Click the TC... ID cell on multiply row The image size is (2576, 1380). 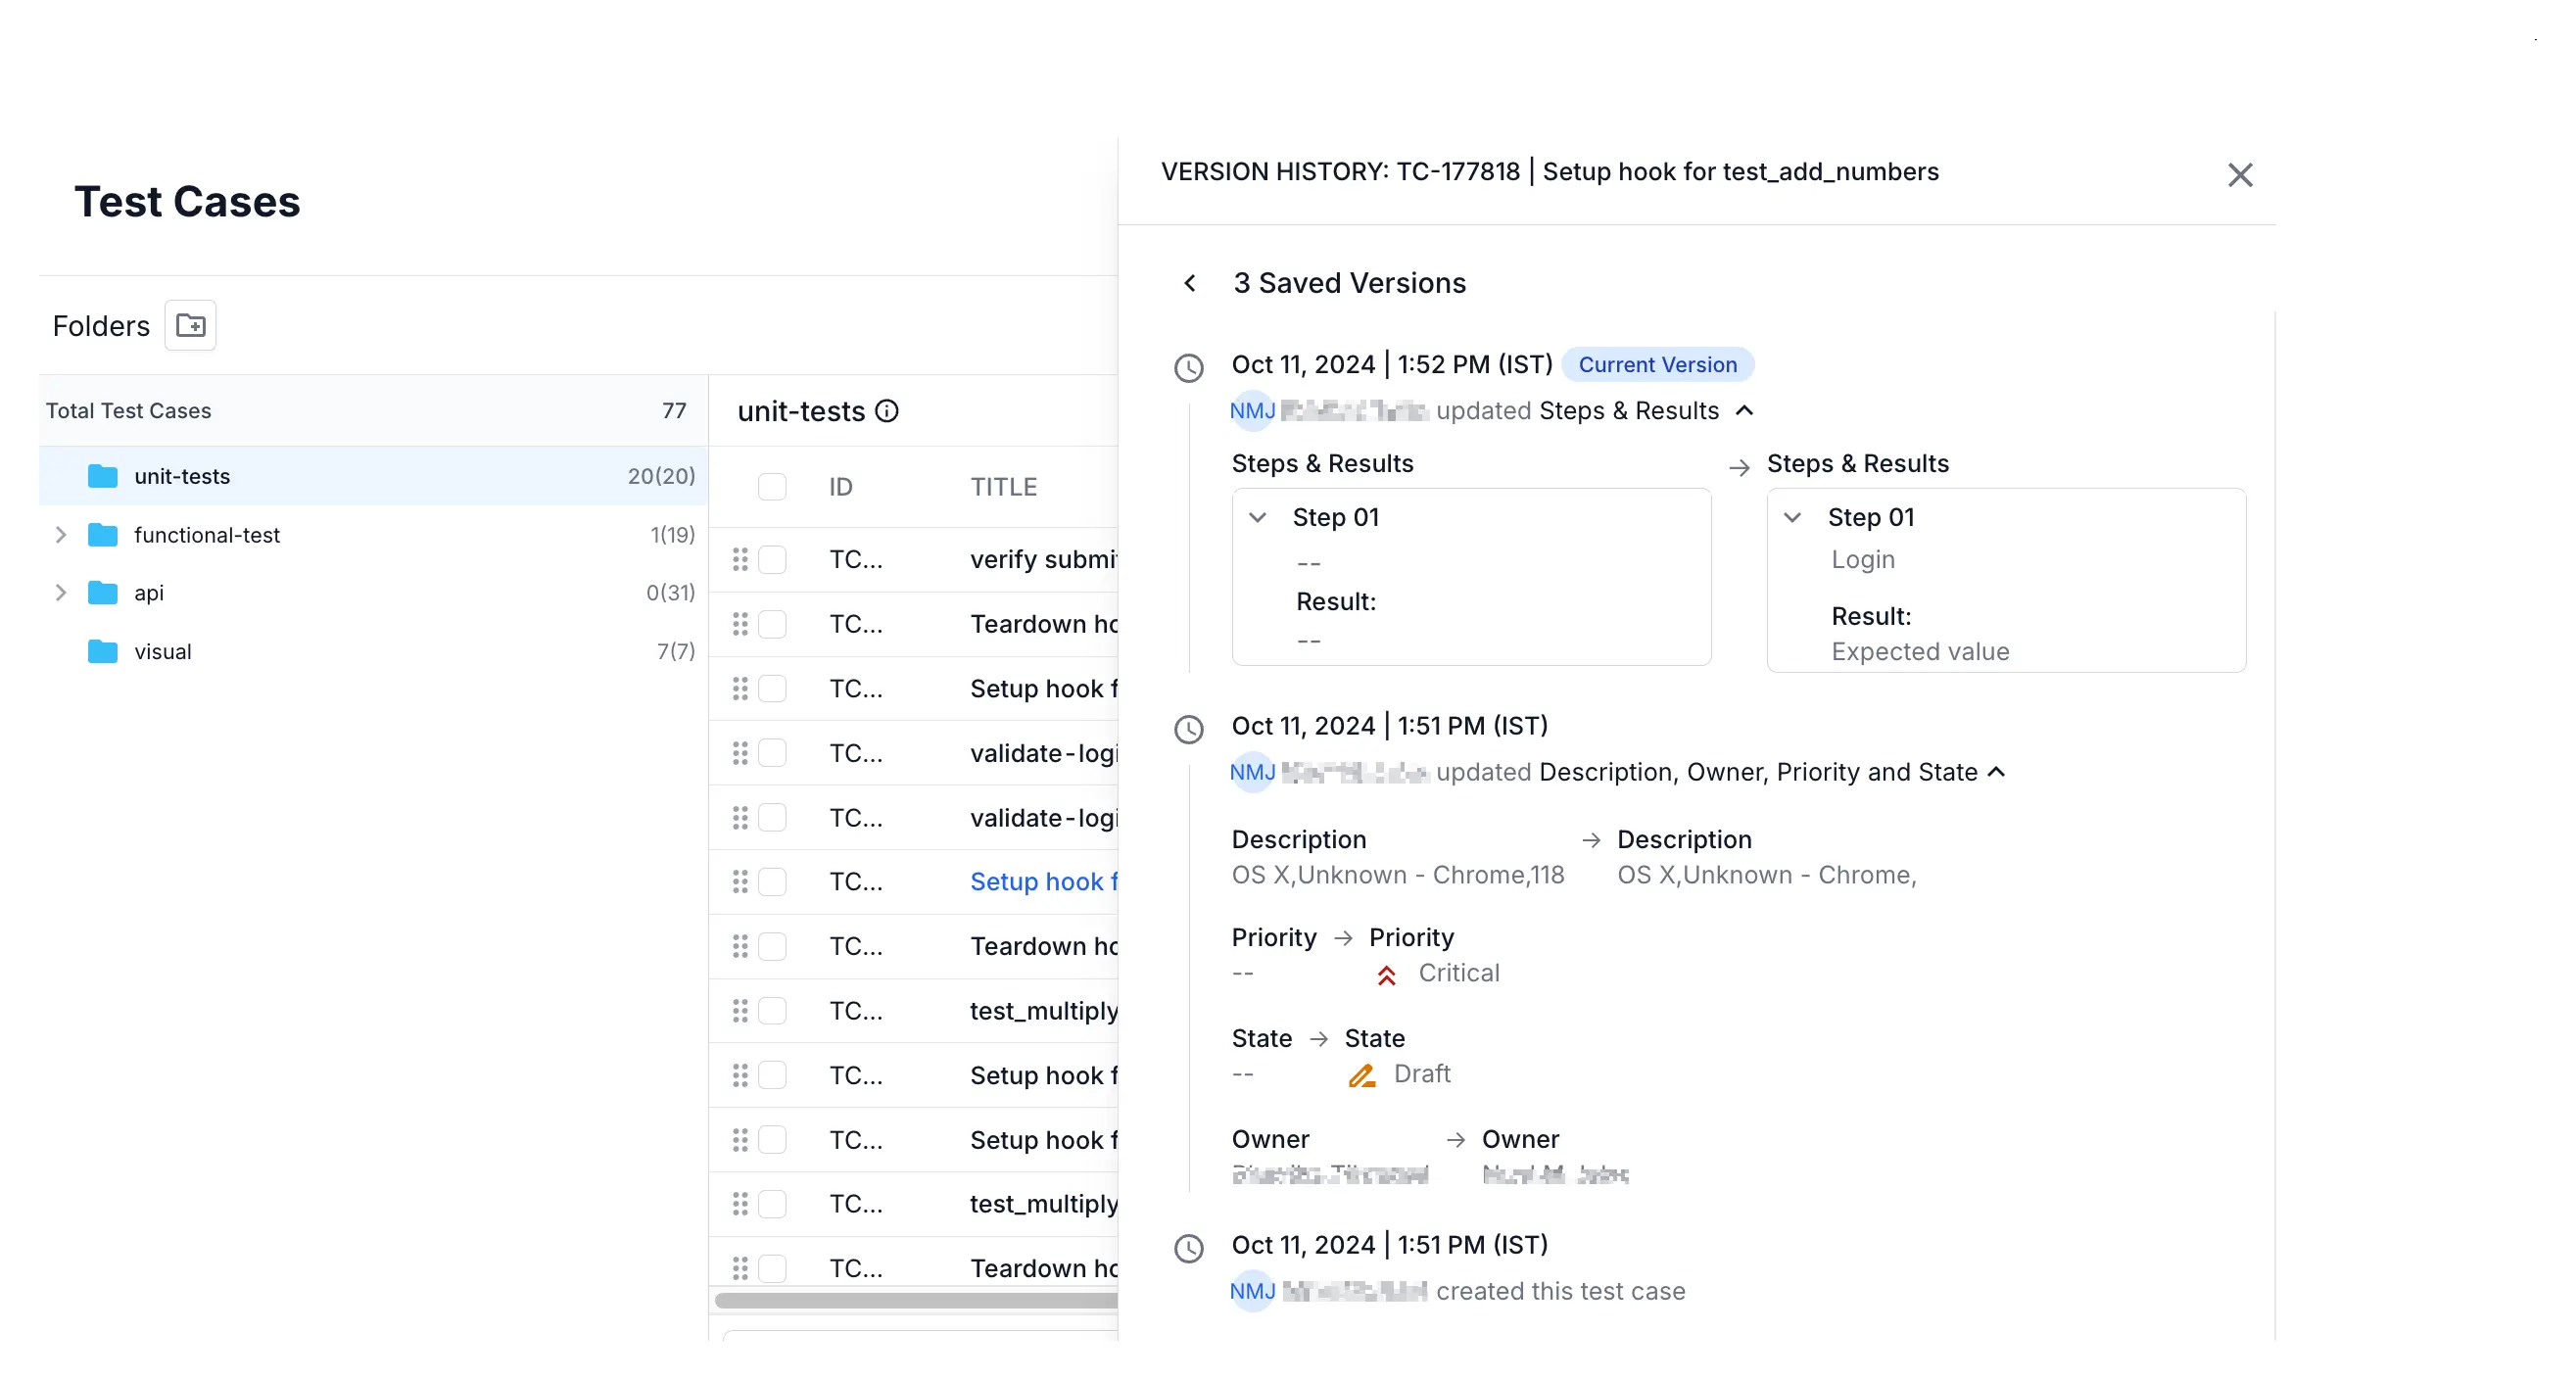pos(855,1011)
